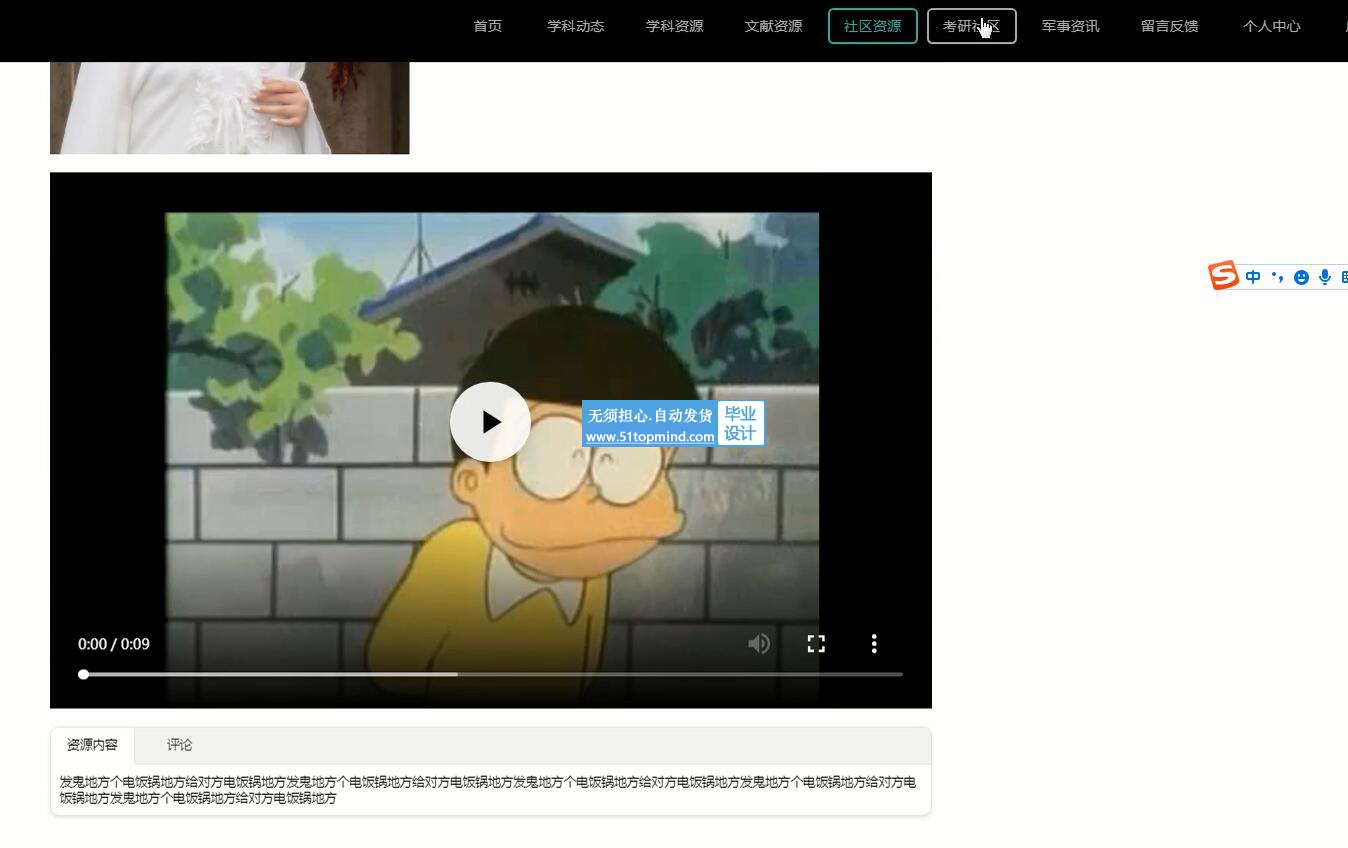Select the 资源内容 tab
Viewport: 1348px width, 848px height.
[x=92, y=745]
